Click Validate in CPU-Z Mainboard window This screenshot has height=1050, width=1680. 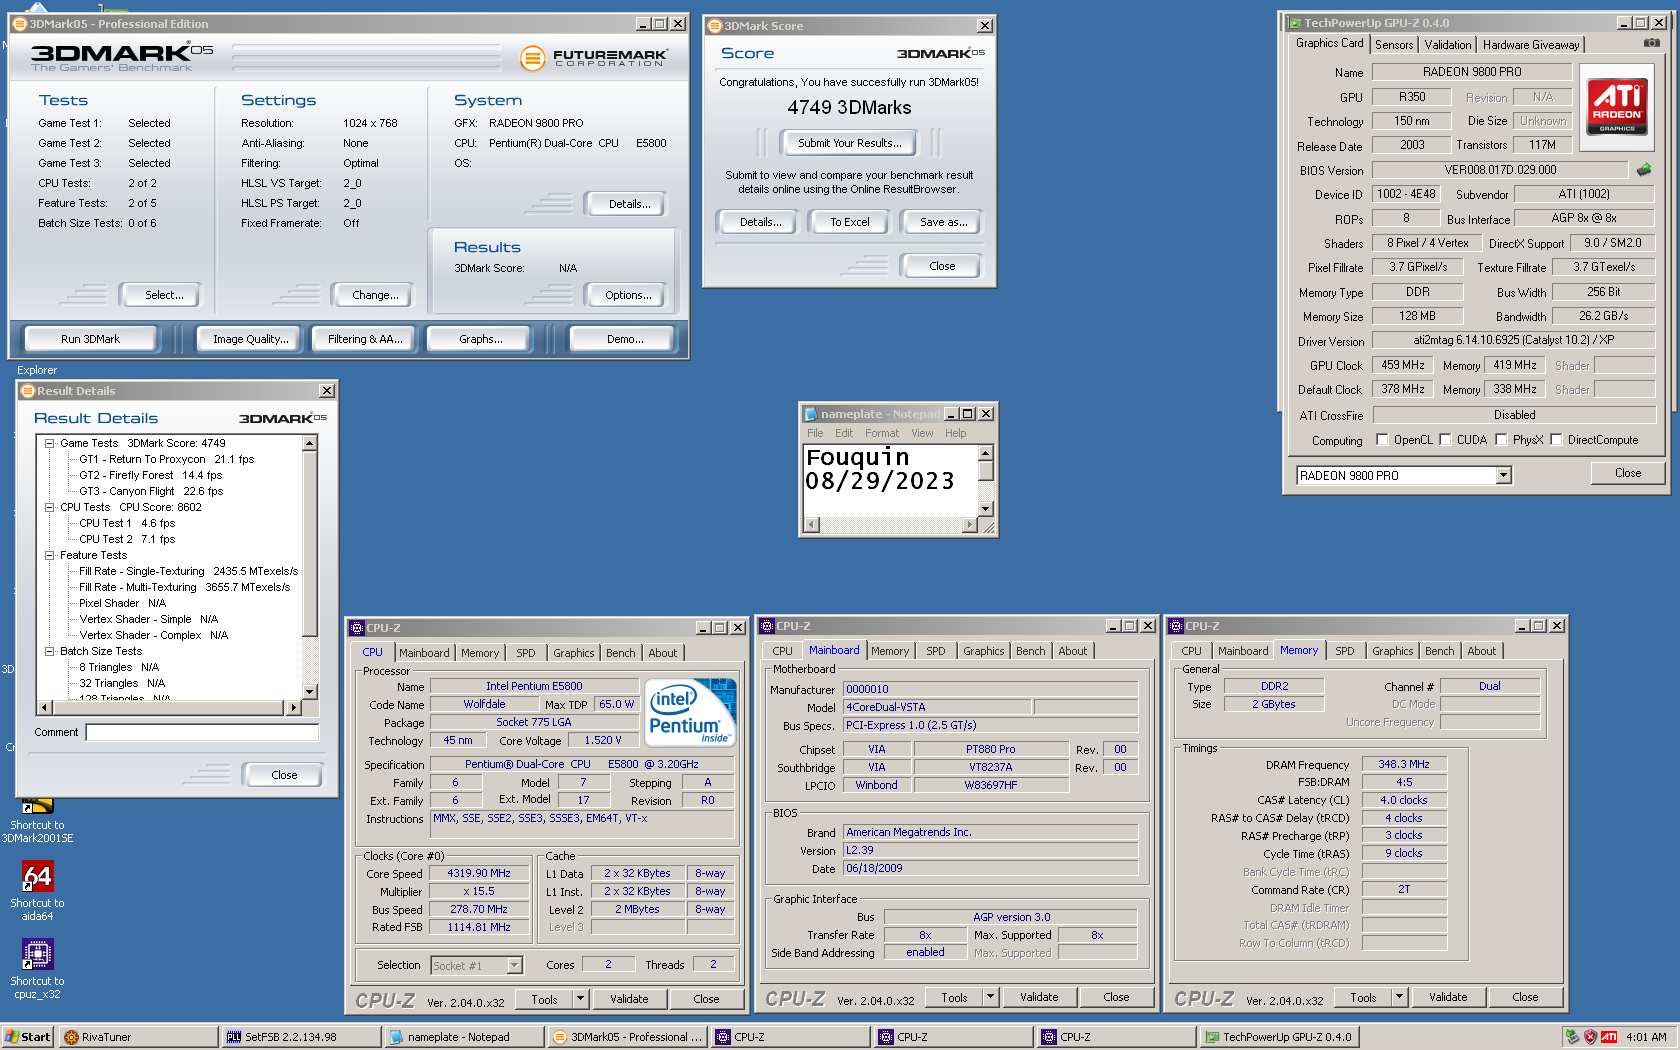(1039, 997)
